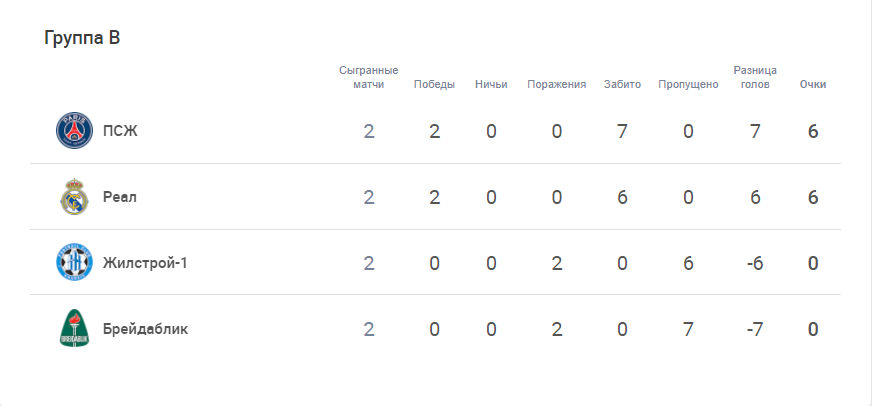The image size is (872, 406).
Task: Select the Жилстрой-1 team name
Action: [145, 263]
